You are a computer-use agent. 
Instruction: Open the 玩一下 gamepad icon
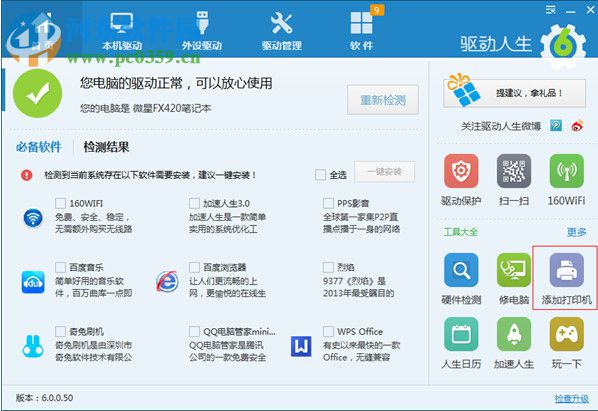pyautogui.click(x=567, y=334)
